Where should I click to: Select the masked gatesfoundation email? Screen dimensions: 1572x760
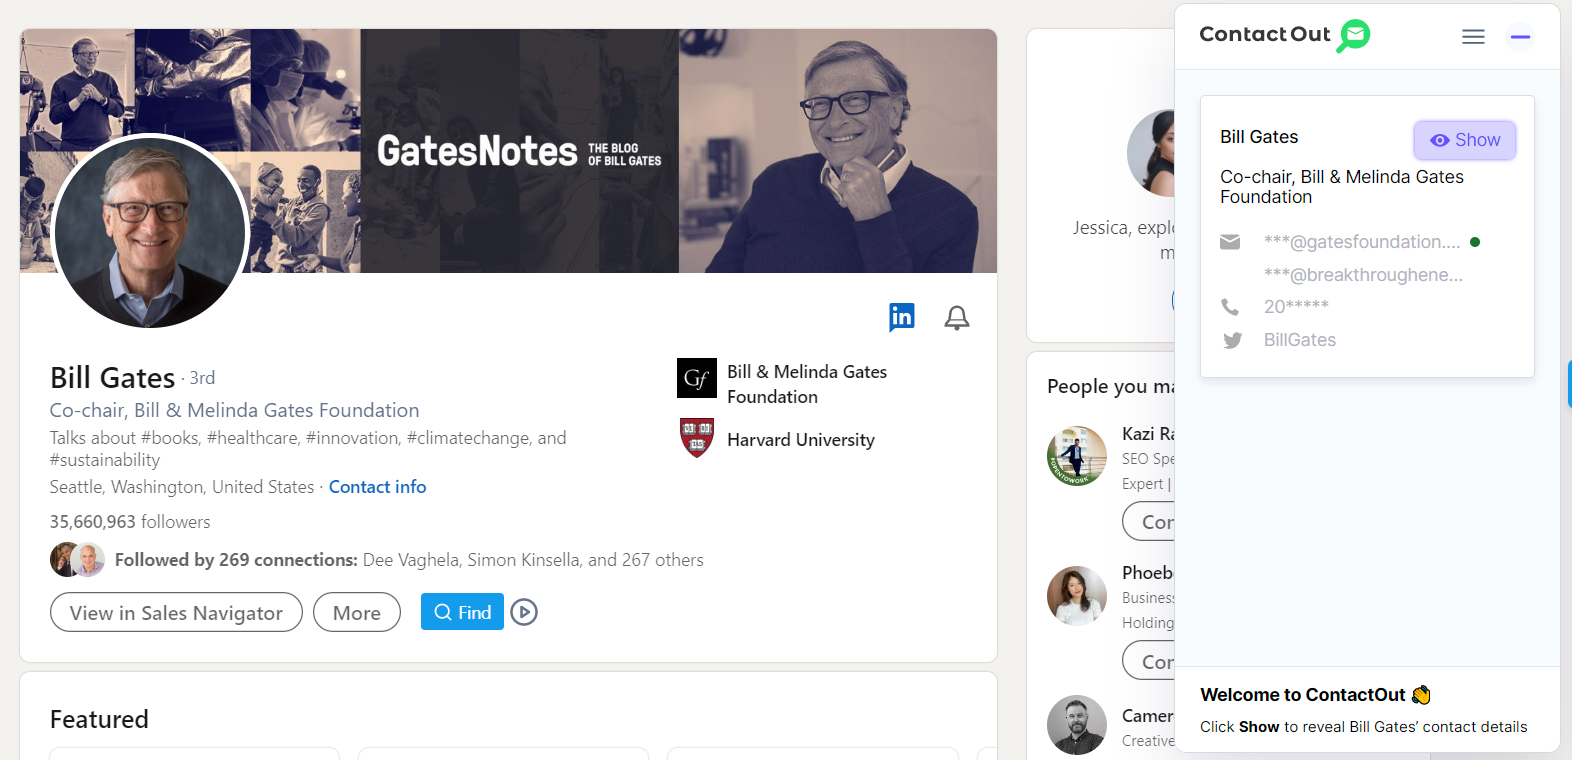coord(1362,242)
